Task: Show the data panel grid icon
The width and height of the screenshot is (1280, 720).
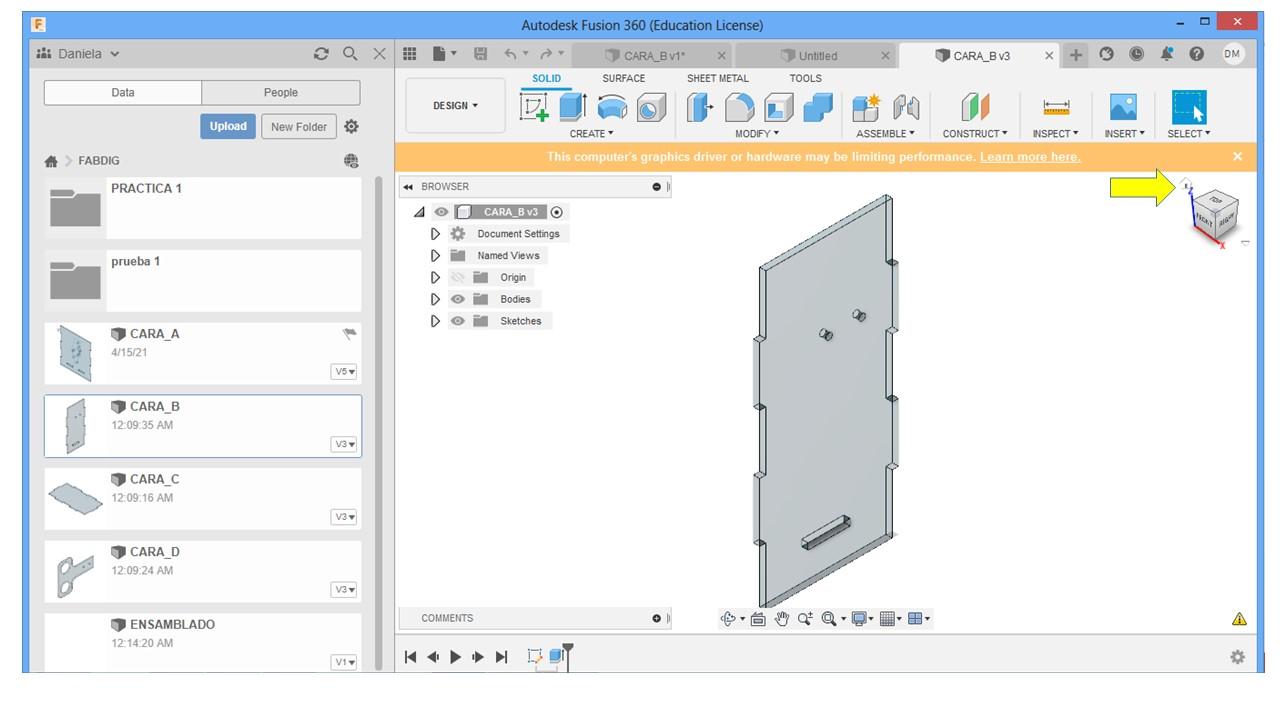Action: coord(409,55)
